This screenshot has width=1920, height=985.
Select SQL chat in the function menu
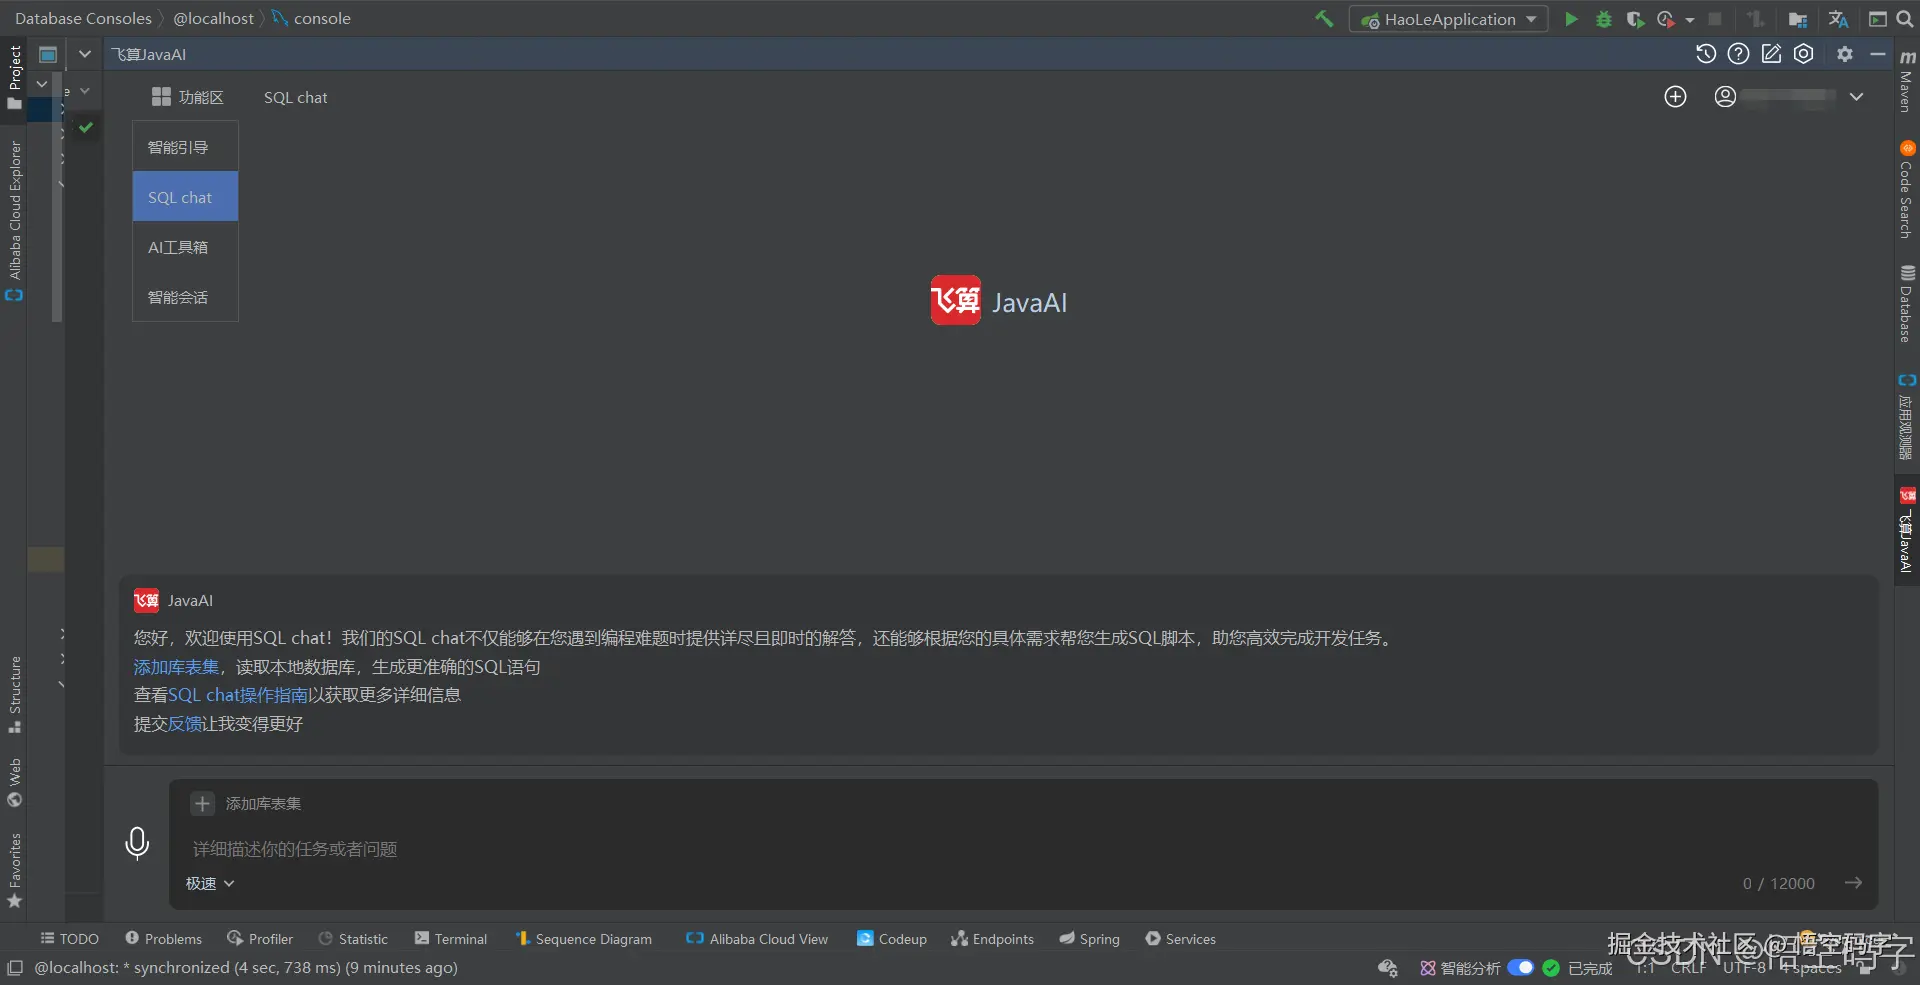185,197
